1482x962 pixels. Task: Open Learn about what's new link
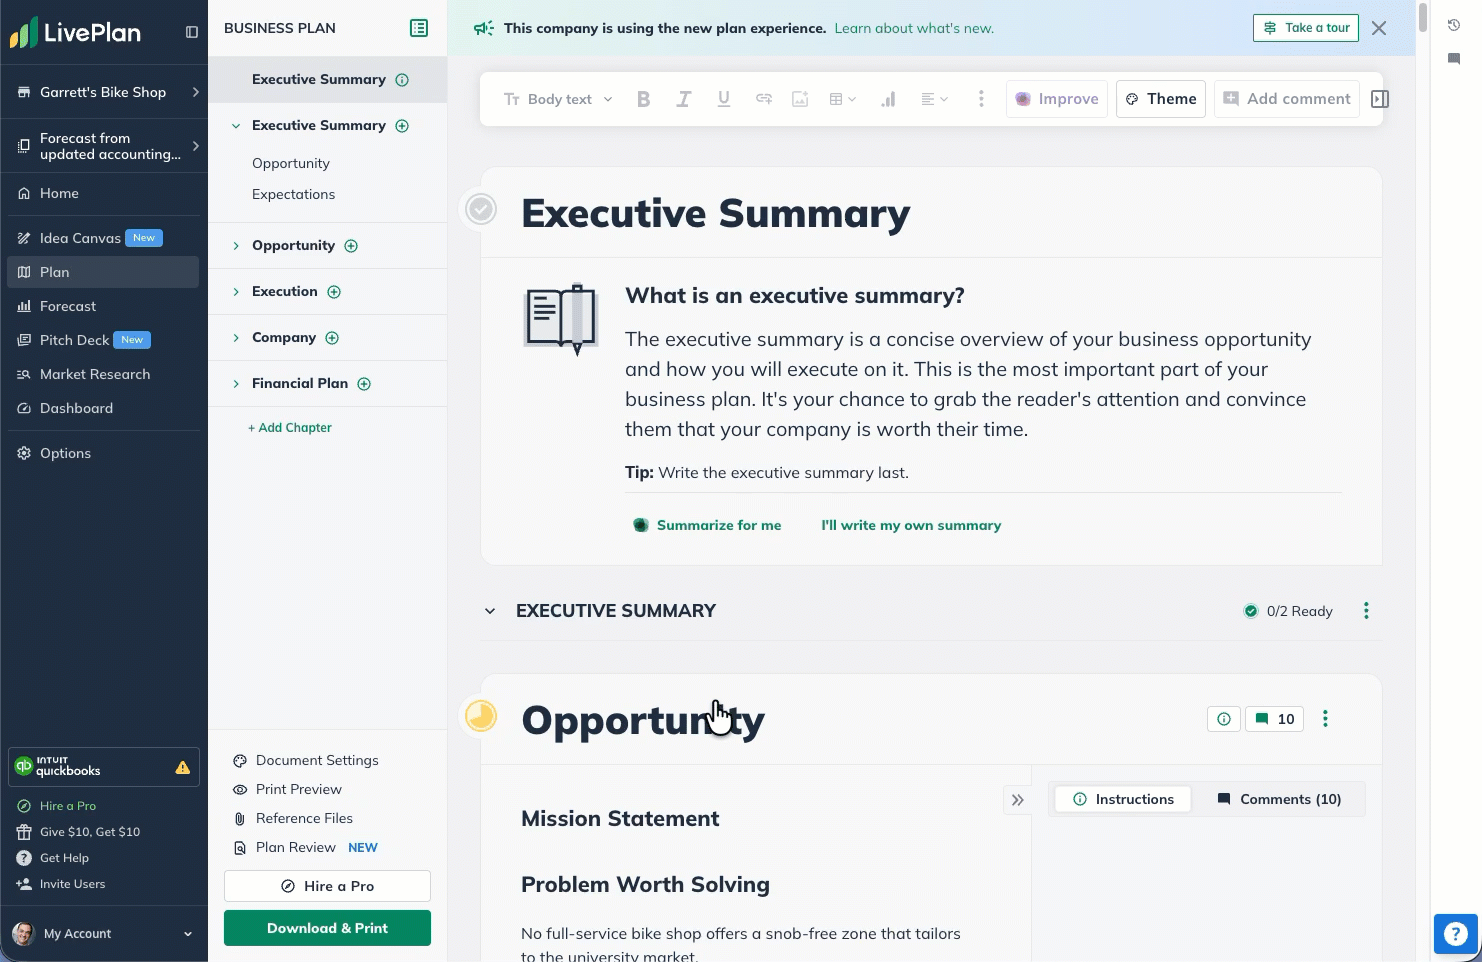[x=914, y=28]
